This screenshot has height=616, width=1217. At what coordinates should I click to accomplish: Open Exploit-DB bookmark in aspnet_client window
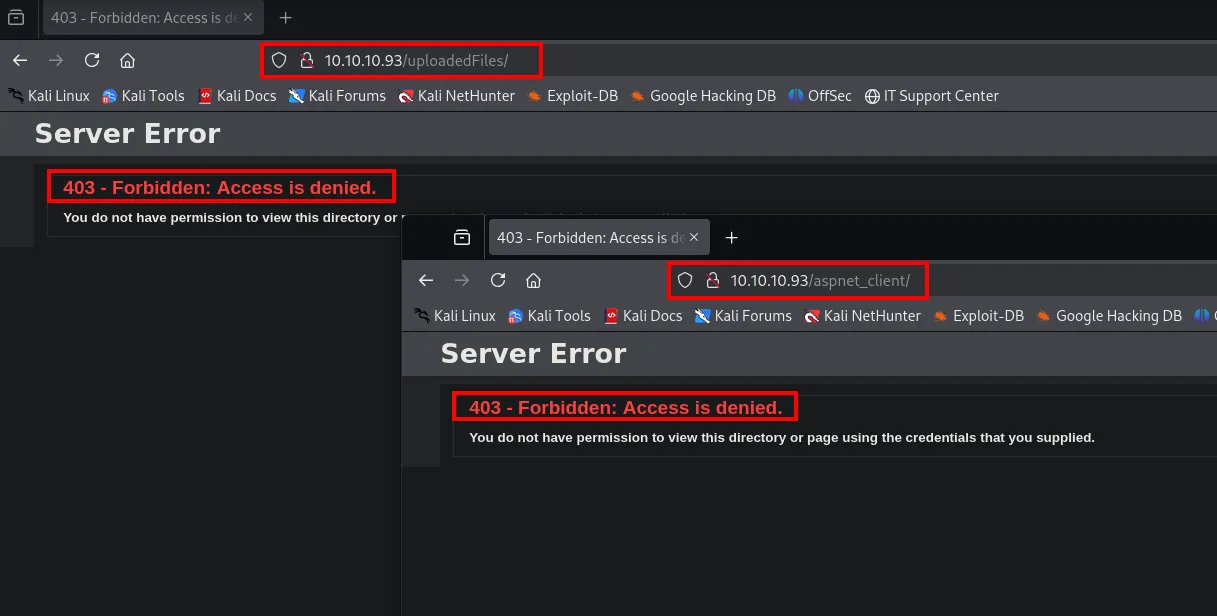coord(979,316)
